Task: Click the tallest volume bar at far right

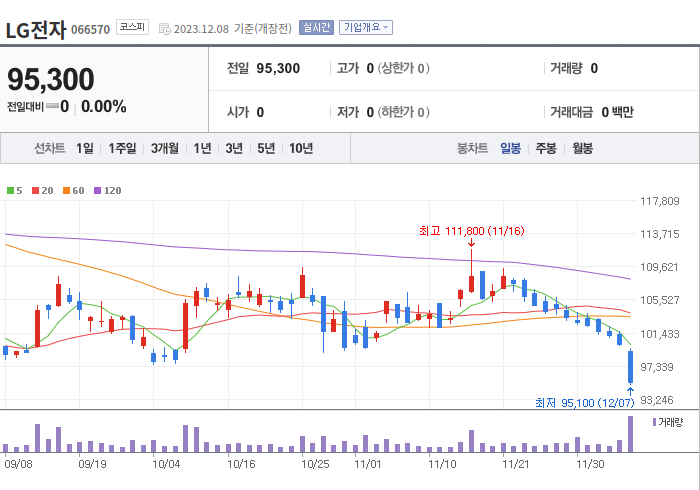Action: [x=630, y=434]
